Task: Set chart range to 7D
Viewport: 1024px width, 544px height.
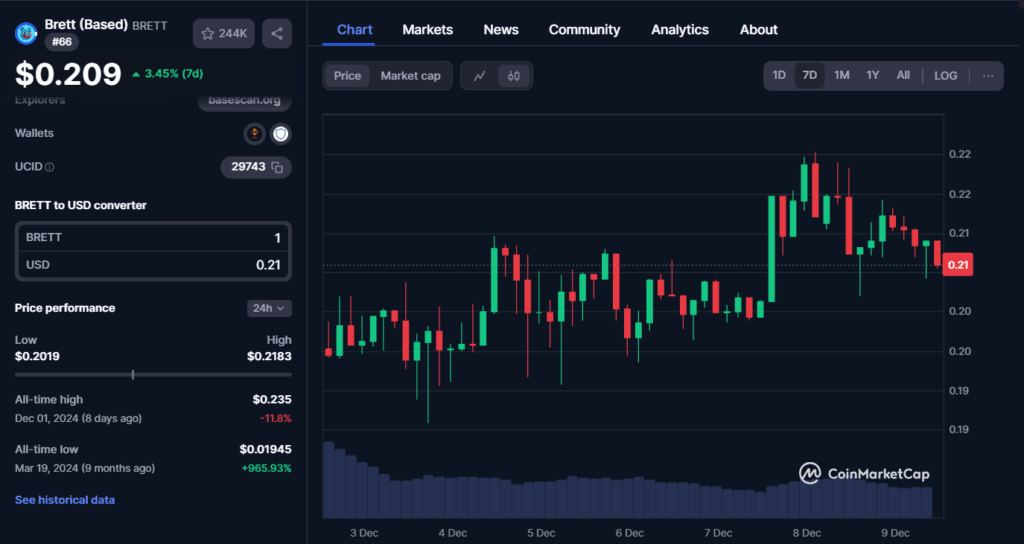Action: (x=810, y=75)
